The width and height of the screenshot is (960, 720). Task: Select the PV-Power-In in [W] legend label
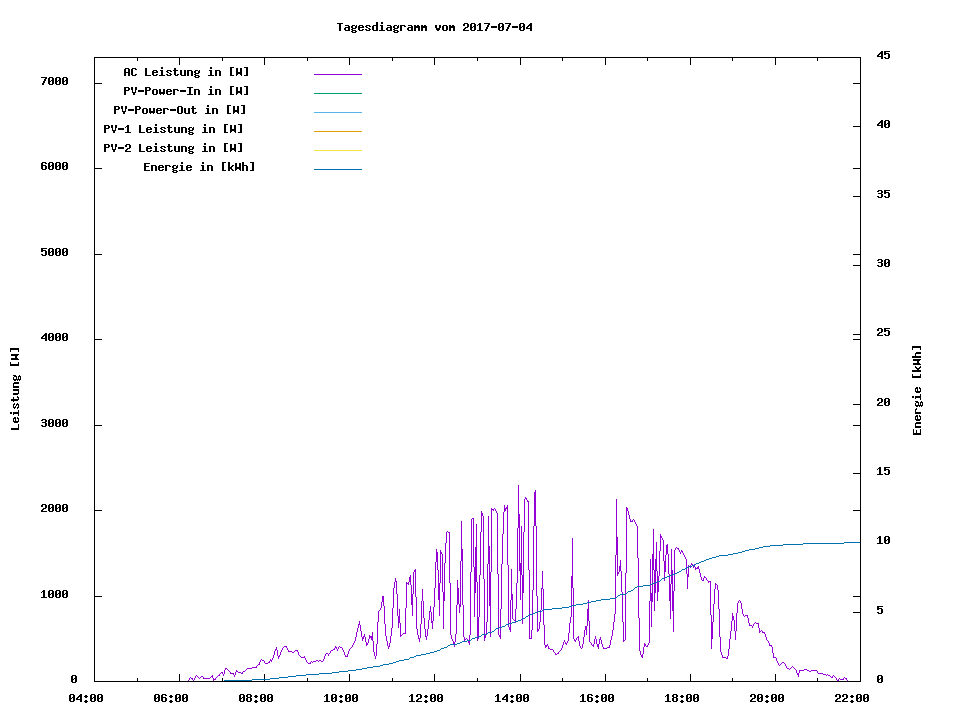pyautogui.click(x=186, y=91)
